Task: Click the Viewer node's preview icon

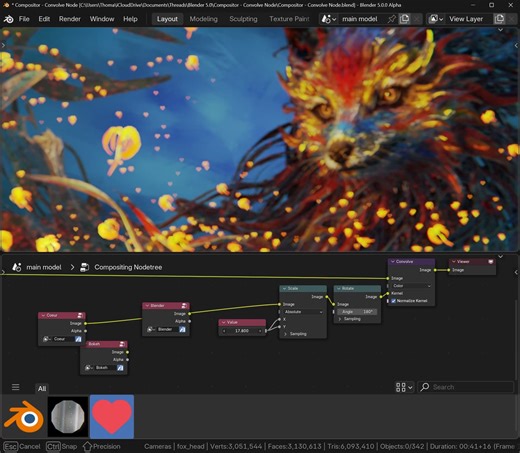Action: click(491, 262)
